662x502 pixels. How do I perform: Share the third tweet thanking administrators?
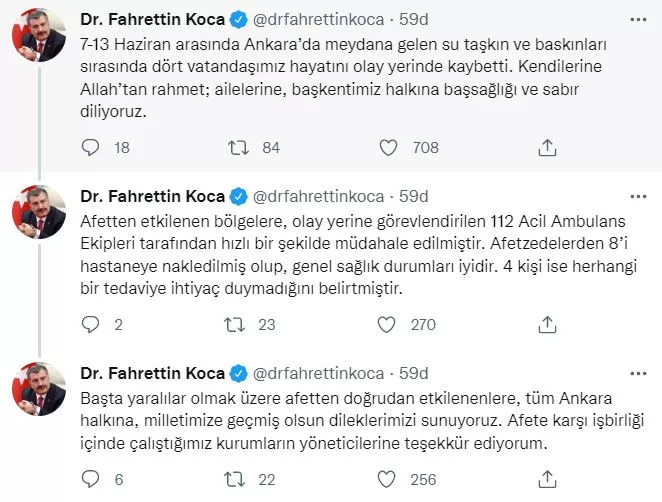pos(546,480)
